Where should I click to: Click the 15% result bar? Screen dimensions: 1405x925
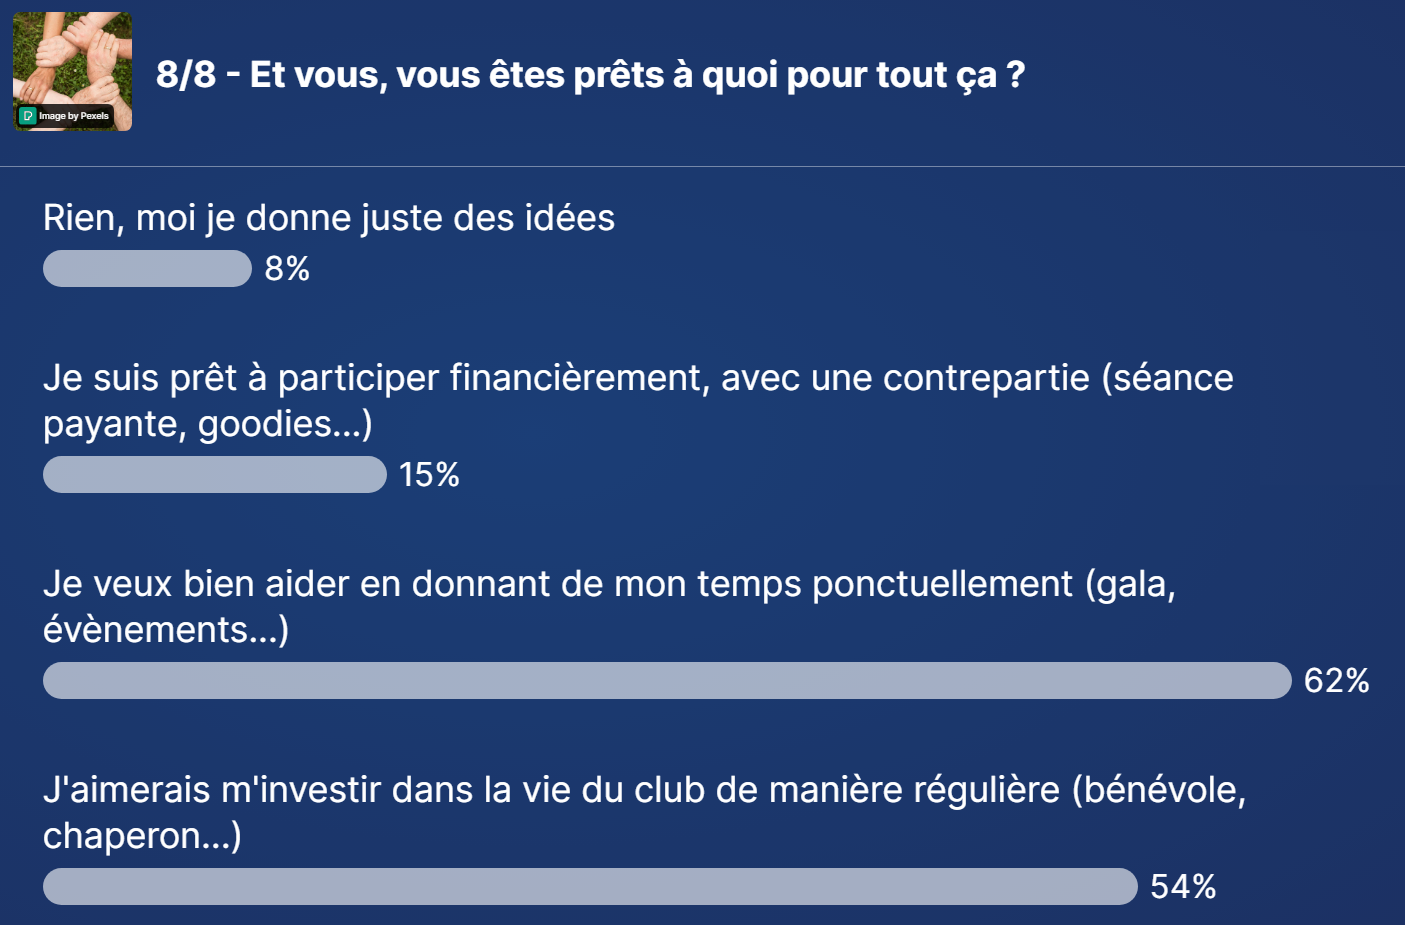point(215,474)
